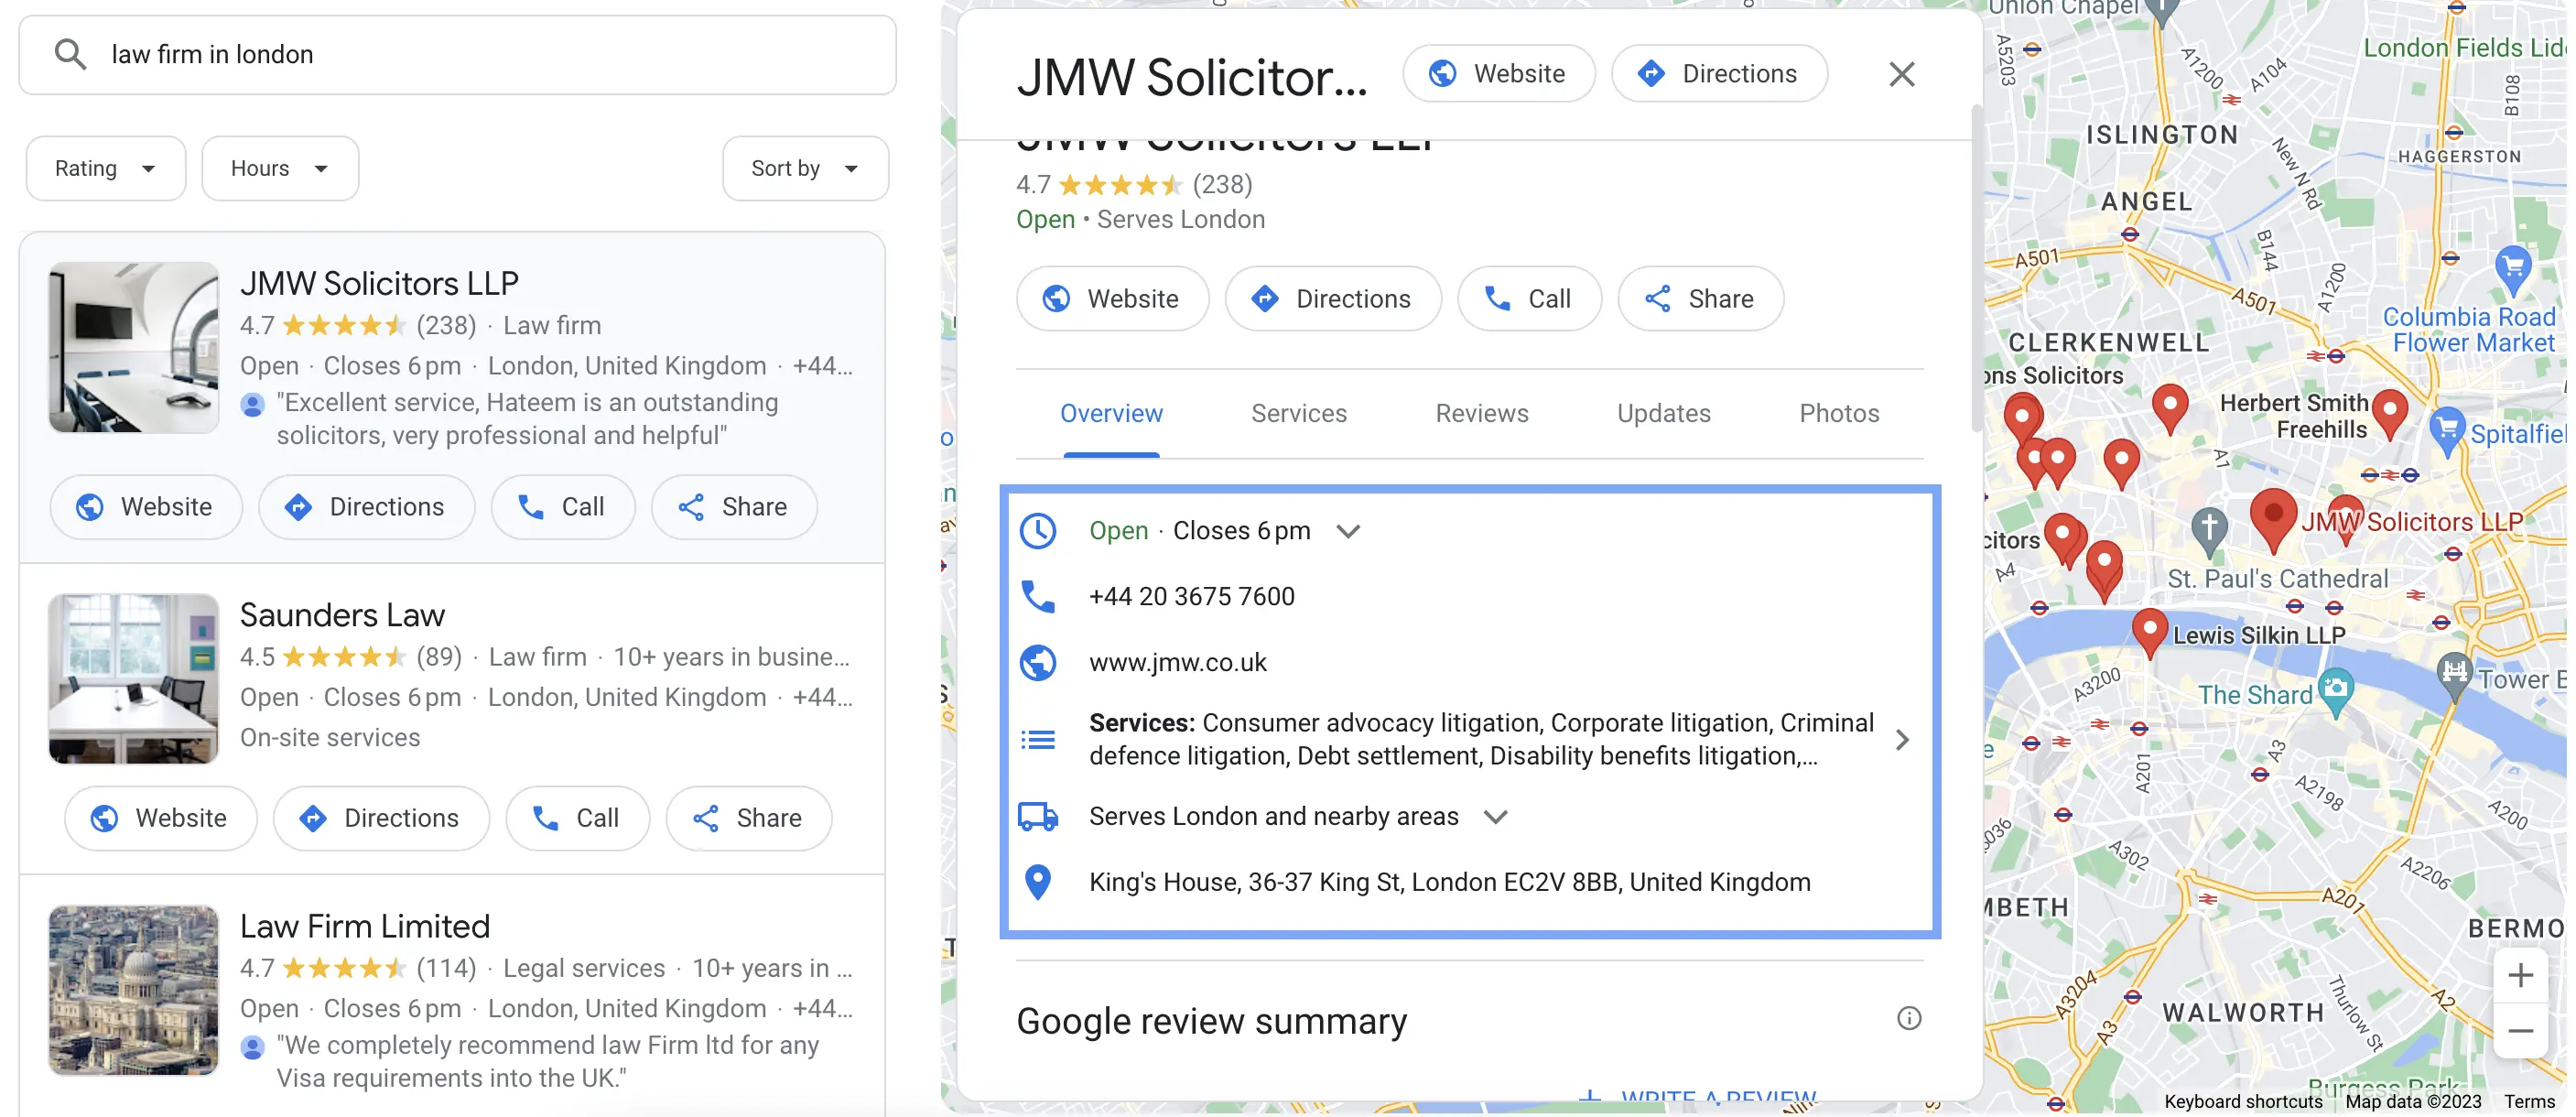Screen dimensions: 2576x1117
Task: Select the Overview tab in JMW panel
Action: click(x=1110, y=412)
